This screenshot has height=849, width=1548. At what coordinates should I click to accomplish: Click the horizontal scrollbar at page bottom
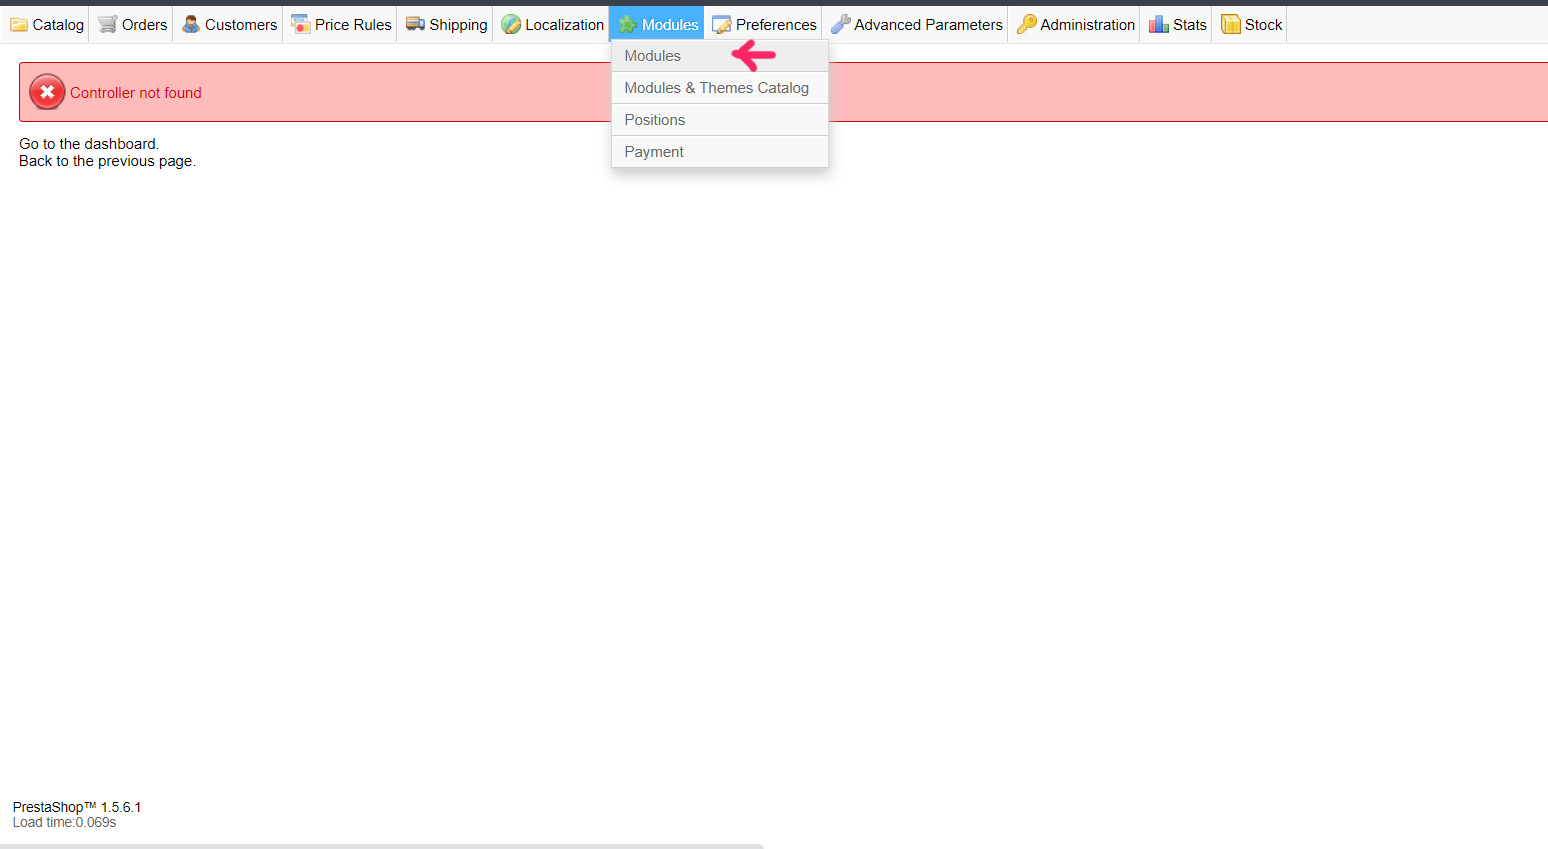click(382, 846)
